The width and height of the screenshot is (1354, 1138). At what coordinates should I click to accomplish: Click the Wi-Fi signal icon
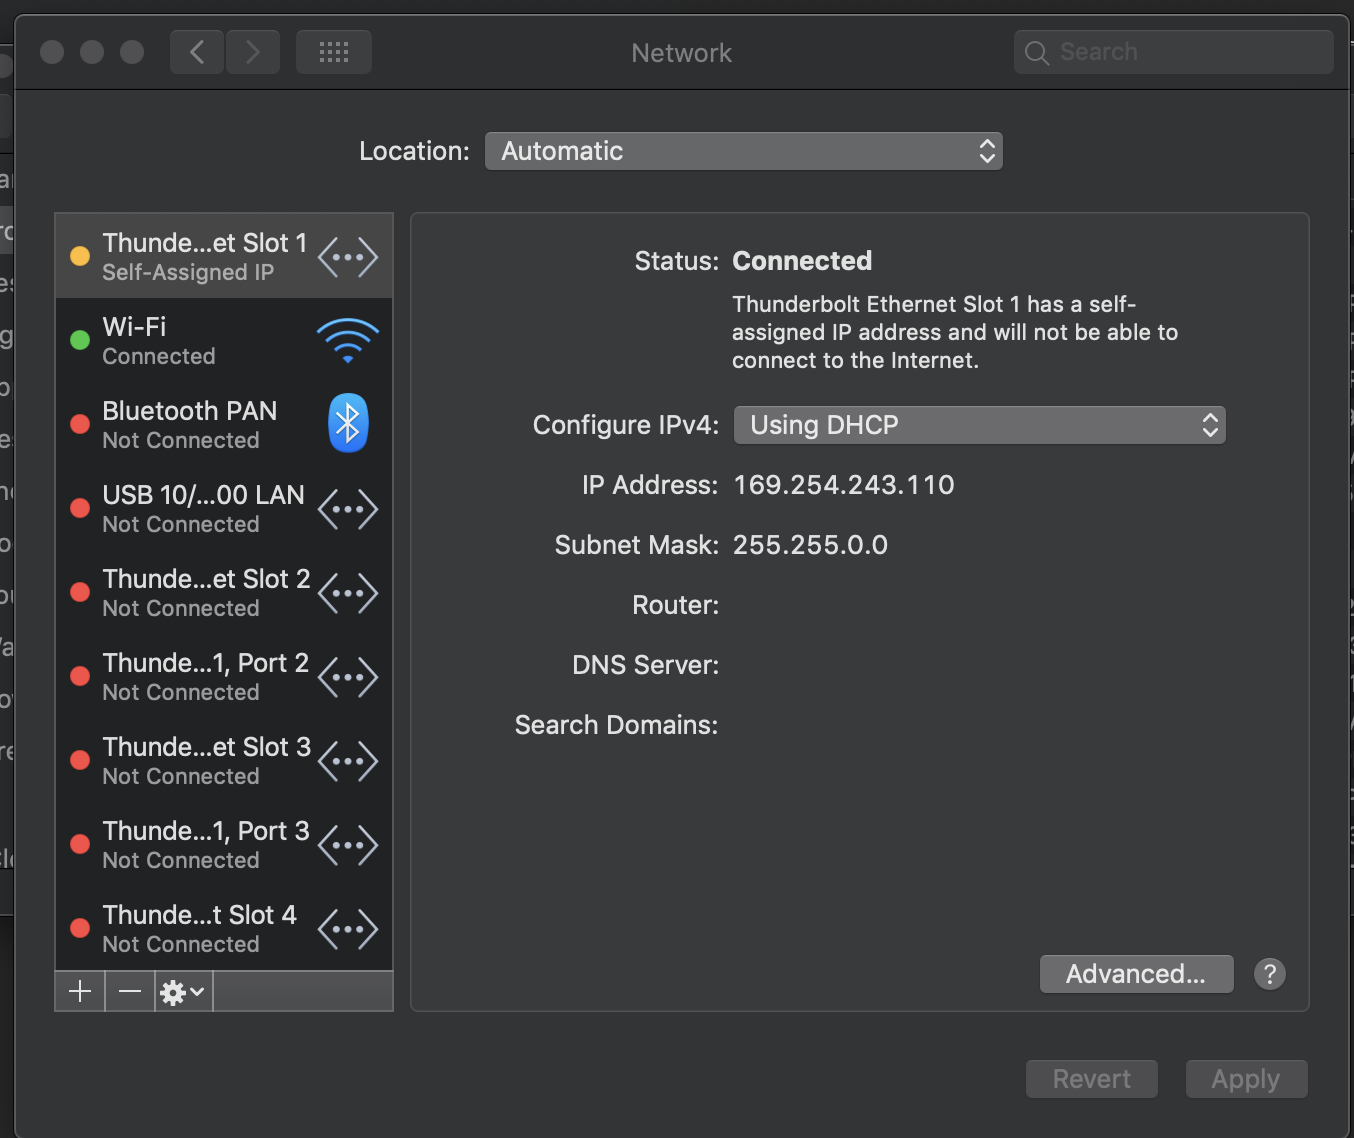[347, 341]
